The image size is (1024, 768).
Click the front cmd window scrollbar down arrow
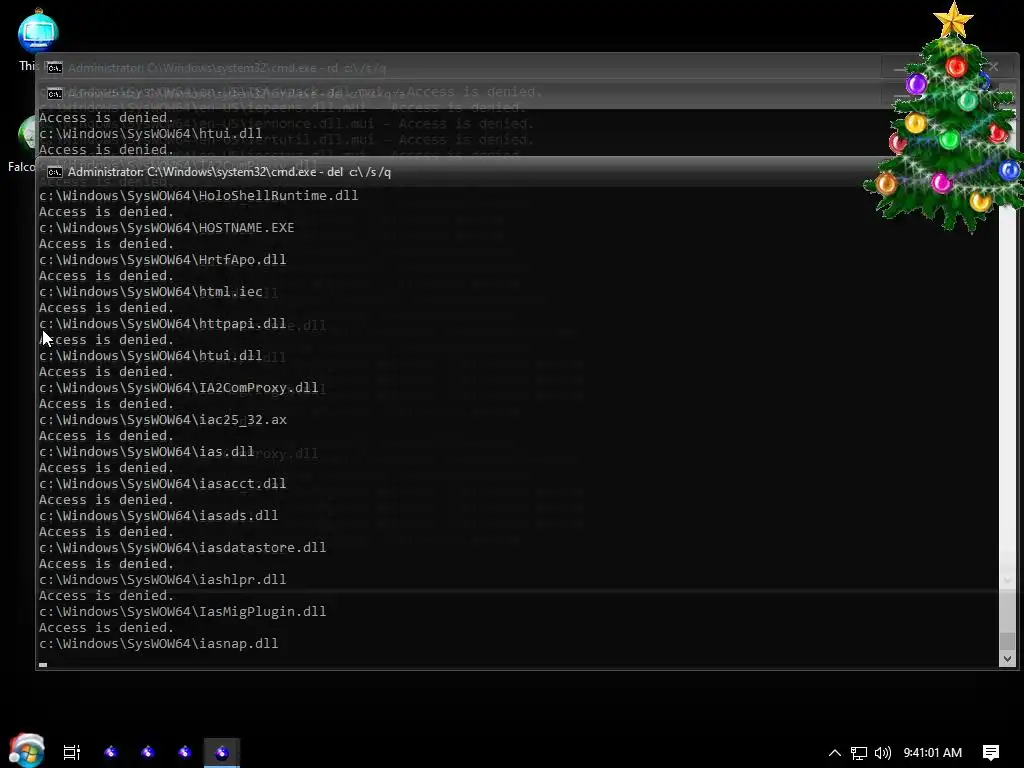click(x=1007, y=658)
